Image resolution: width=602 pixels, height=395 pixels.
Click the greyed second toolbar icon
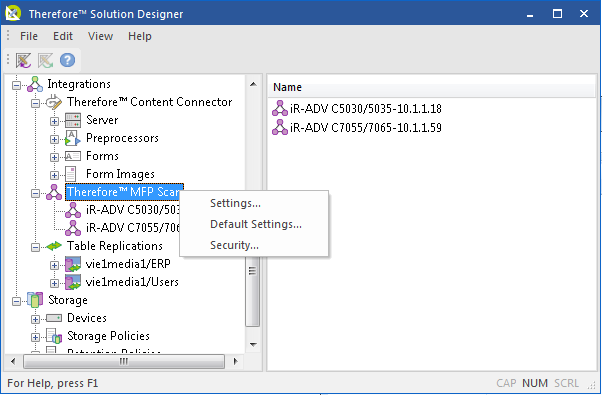tap(46, 61)
